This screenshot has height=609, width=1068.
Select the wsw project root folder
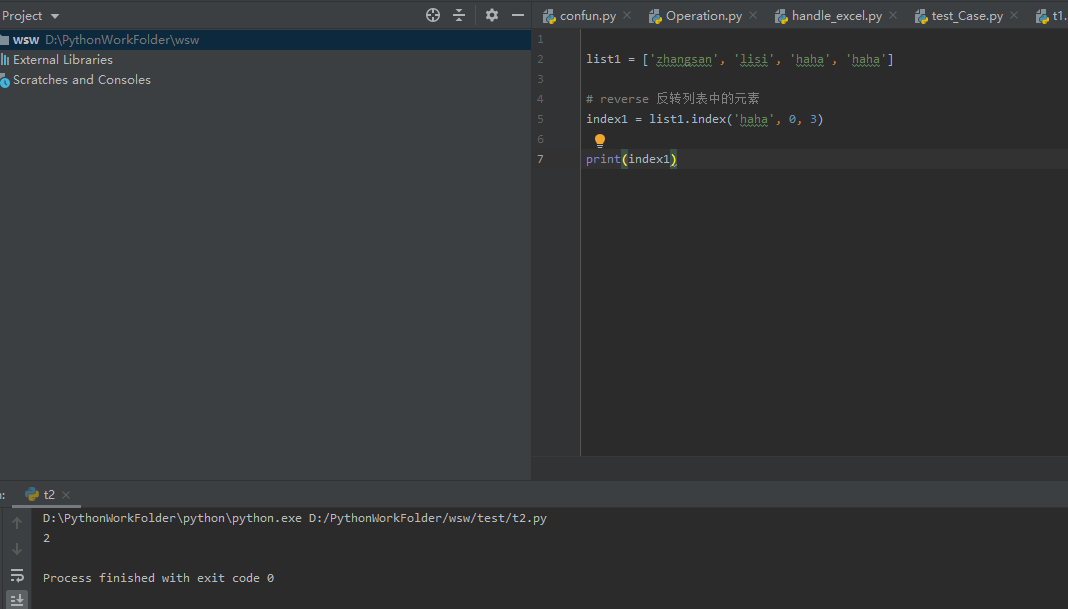click(265, 40)
